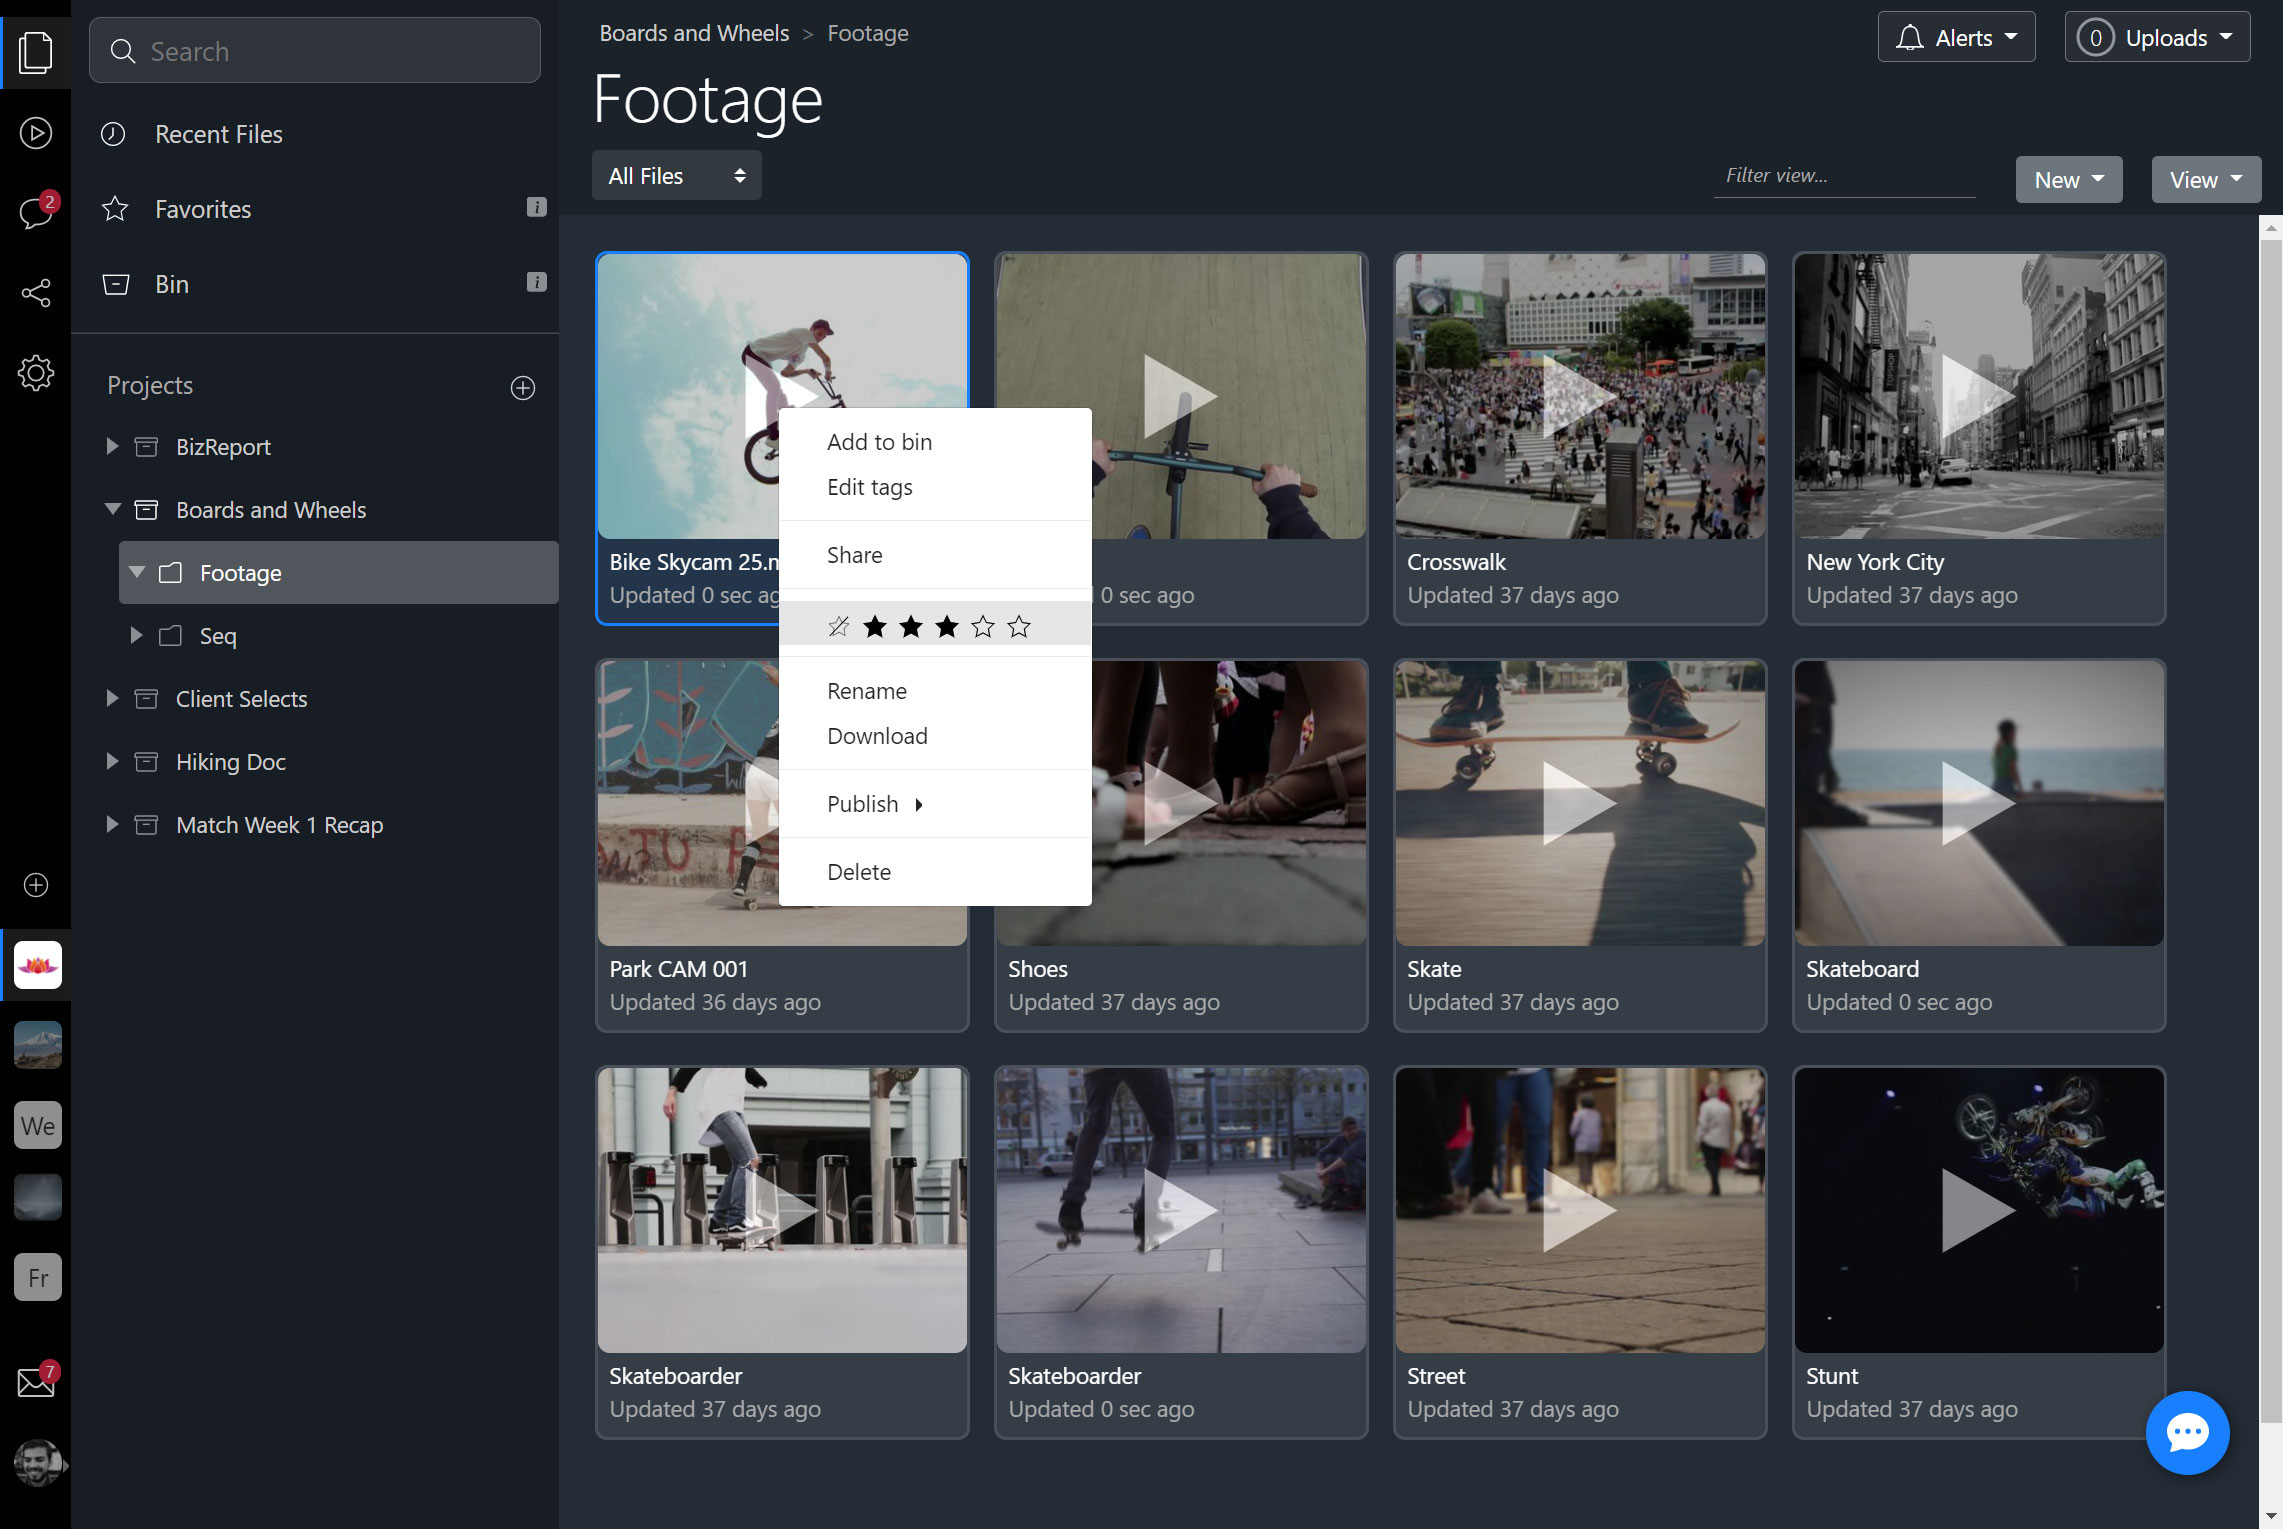Open the inbox icon showing 7 notifications
The image size is (2283, 1529).
[x=36, y=1383]
